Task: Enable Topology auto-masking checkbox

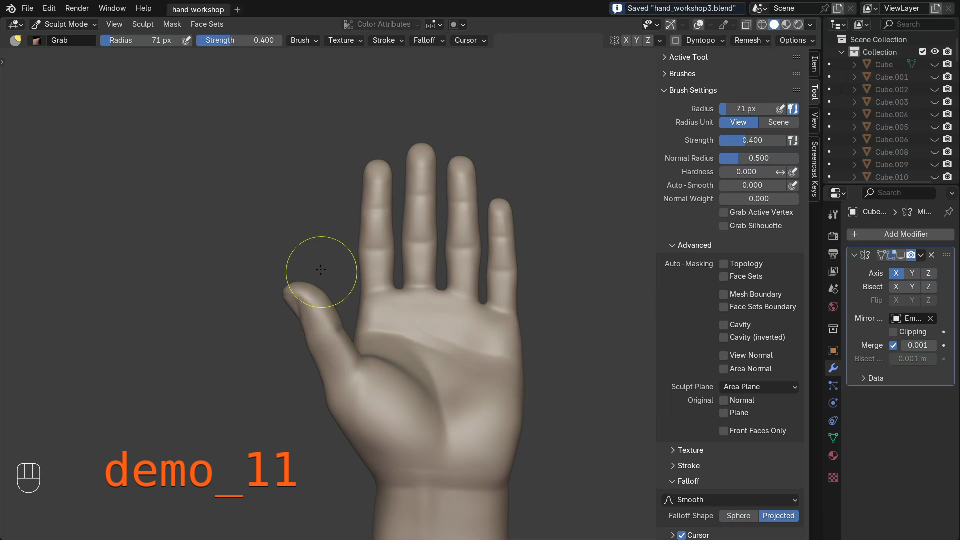Action: click(x=723, y=264)
